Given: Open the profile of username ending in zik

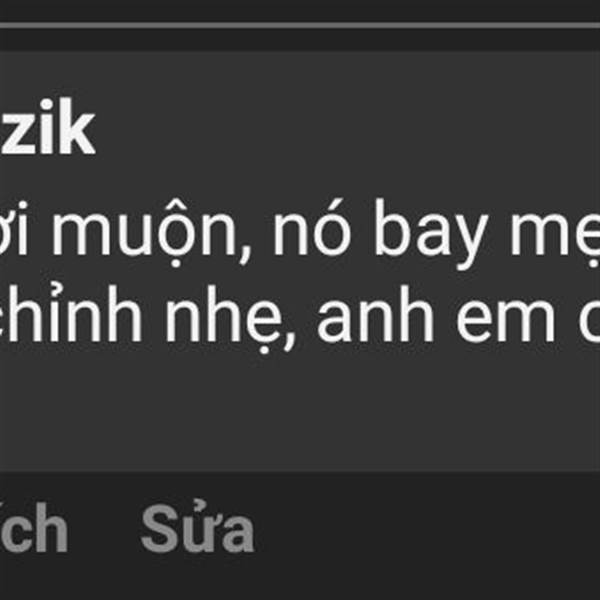Looking at the screenshot, I should pyautogui.click(x=47, y=126).
